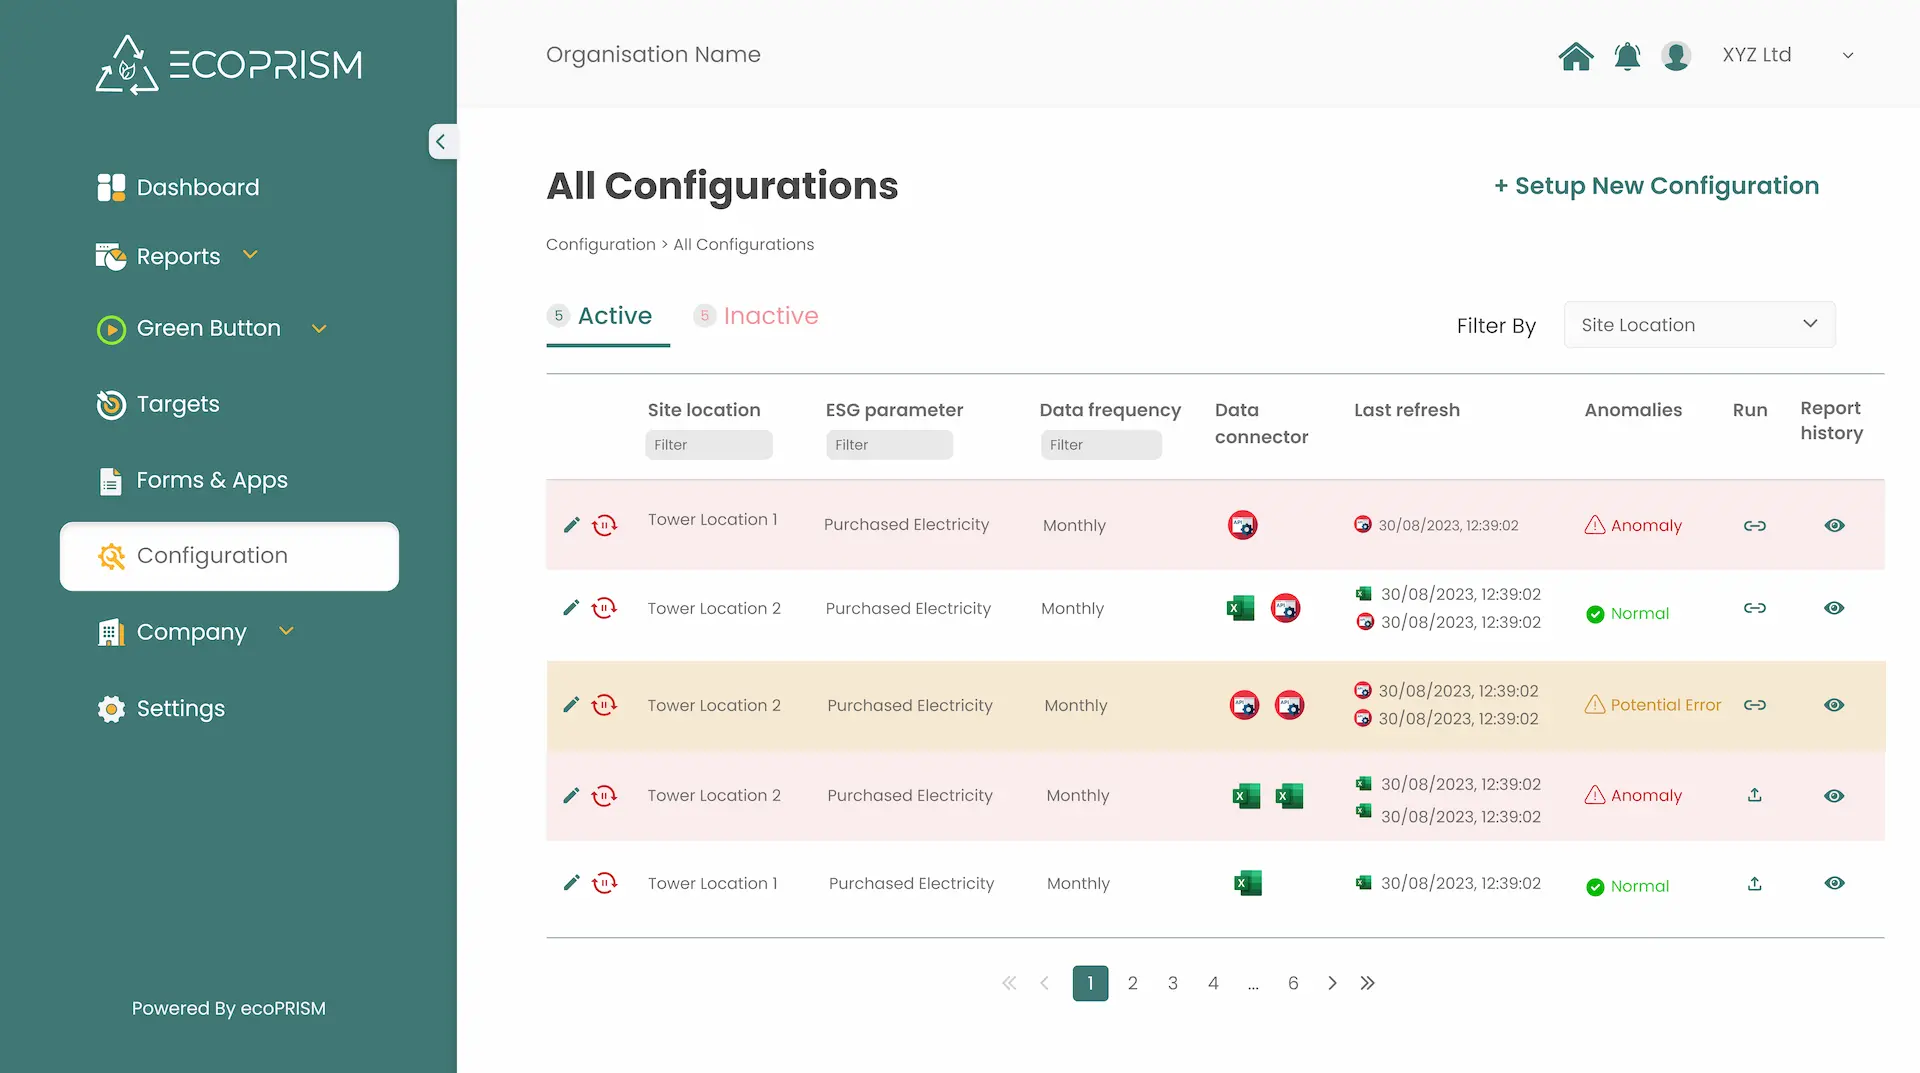The image size is (1920, 1073).
Task: Open Settings in sidebar
Action: coord(161,709)
